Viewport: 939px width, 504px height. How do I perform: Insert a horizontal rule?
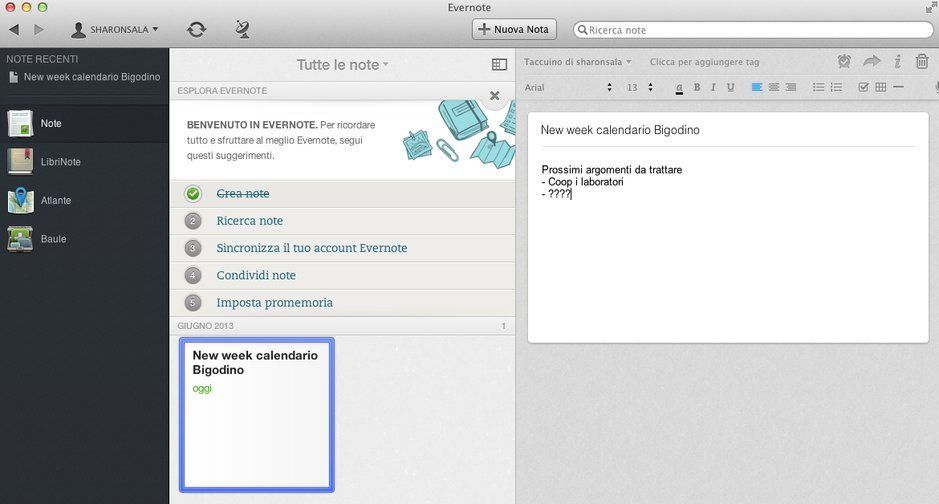898,87
